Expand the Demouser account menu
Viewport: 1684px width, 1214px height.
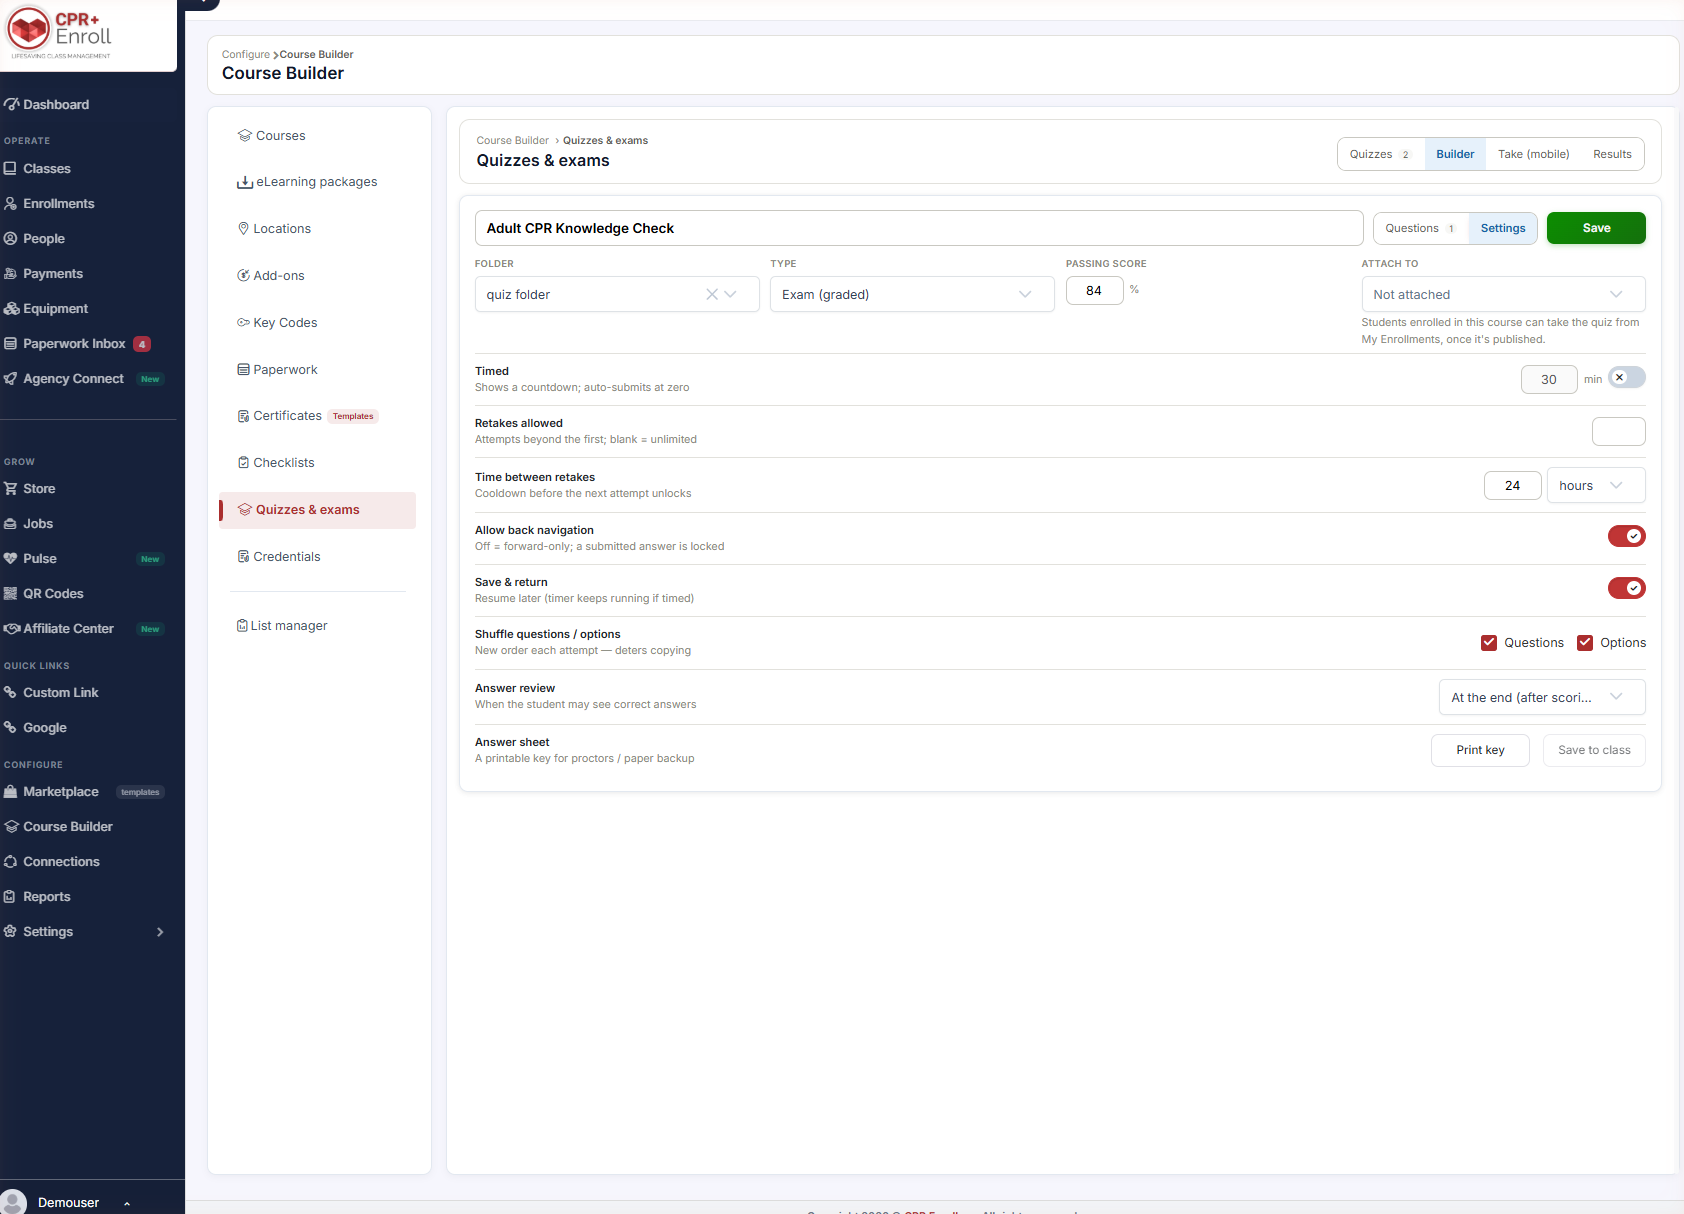point(127,1203)
